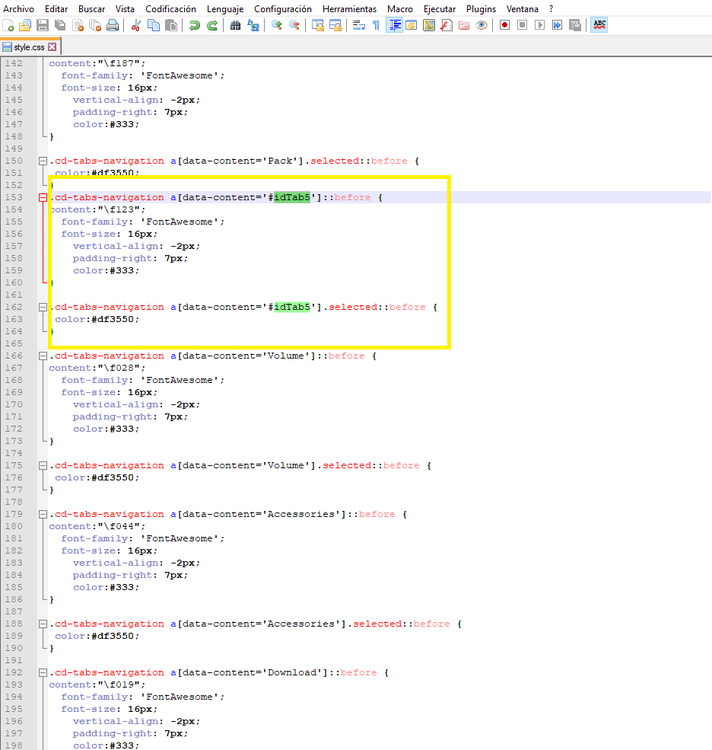
Task: Open the Herramientas menu
Action: click(349, 8)
